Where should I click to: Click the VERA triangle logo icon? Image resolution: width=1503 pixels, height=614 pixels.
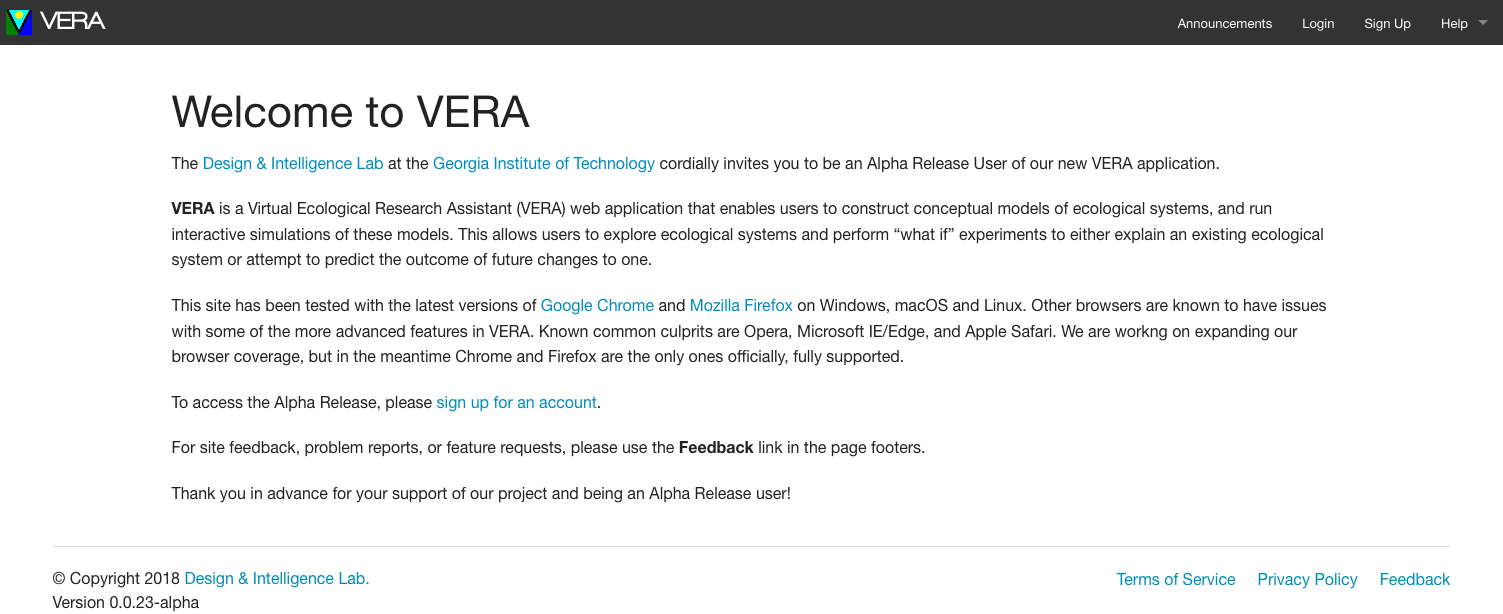(19, 22)
